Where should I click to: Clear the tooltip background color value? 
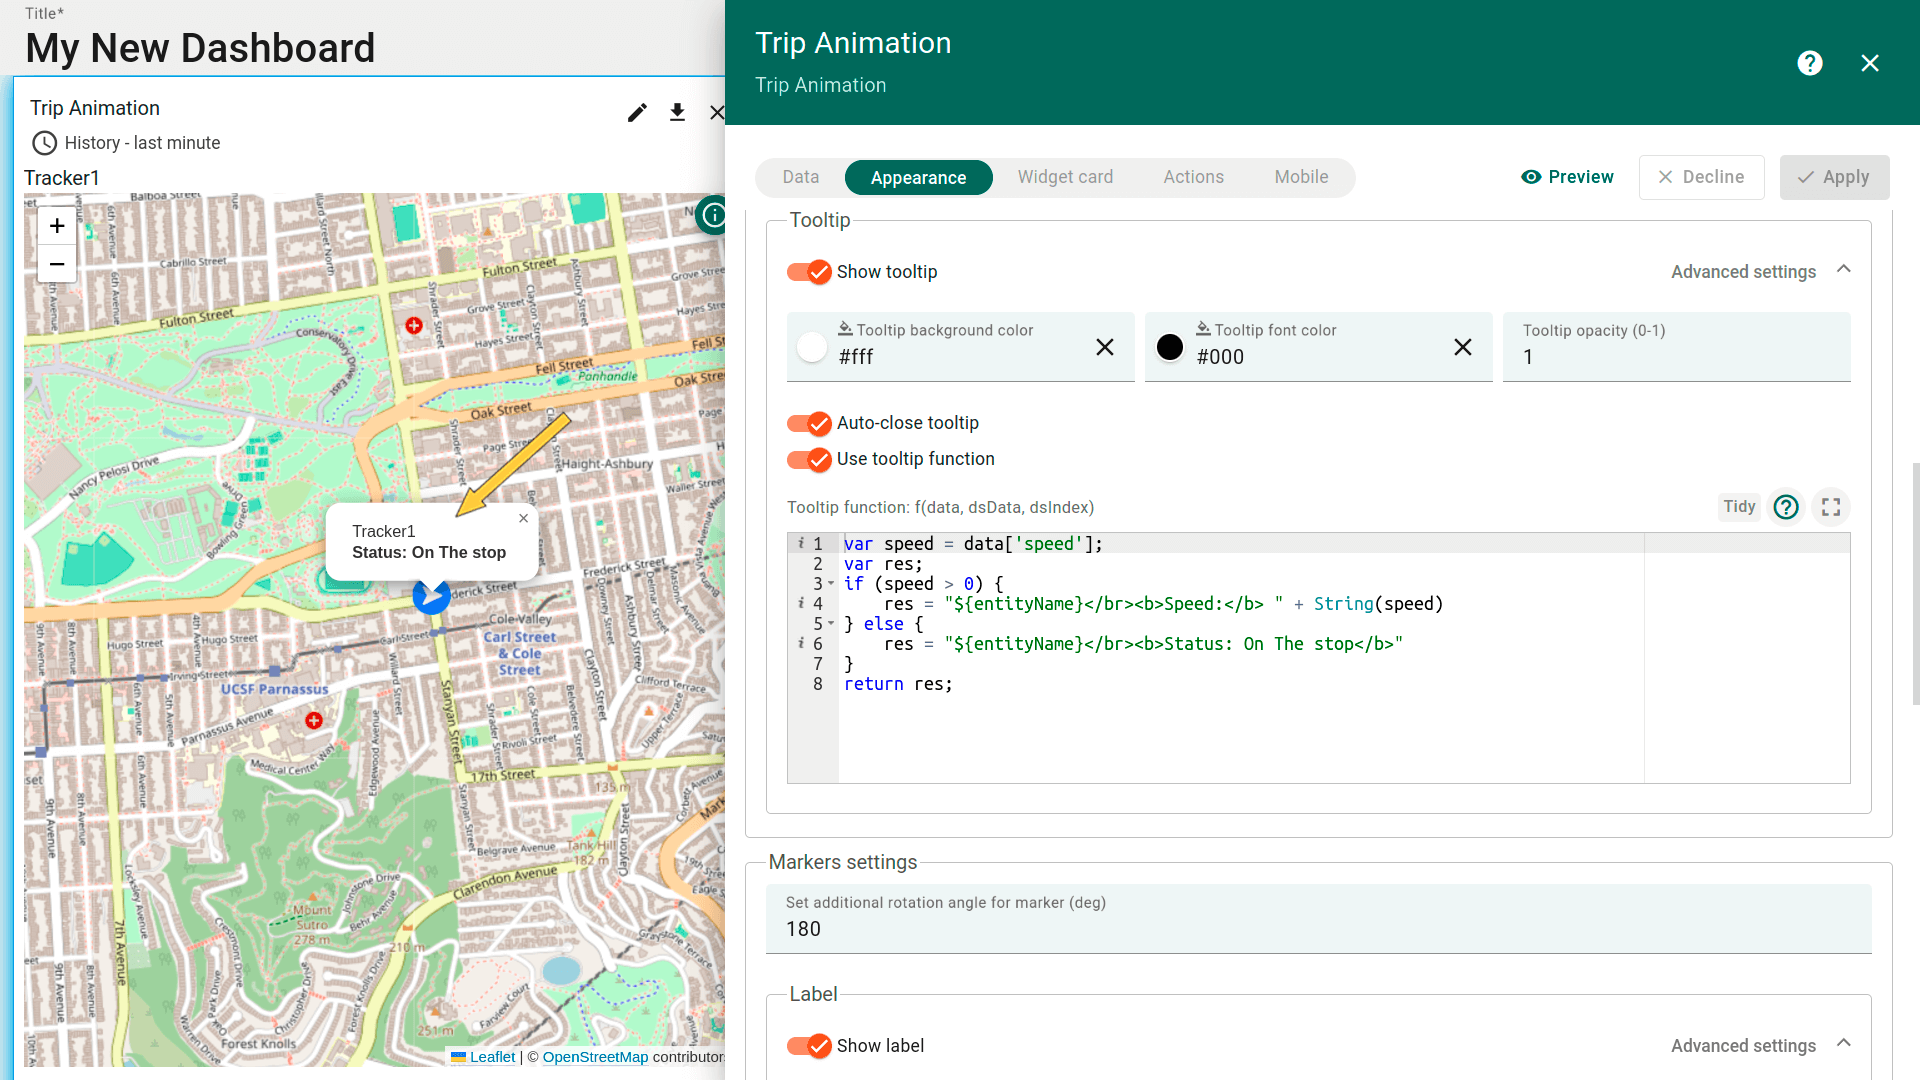tap(1104, 347)
